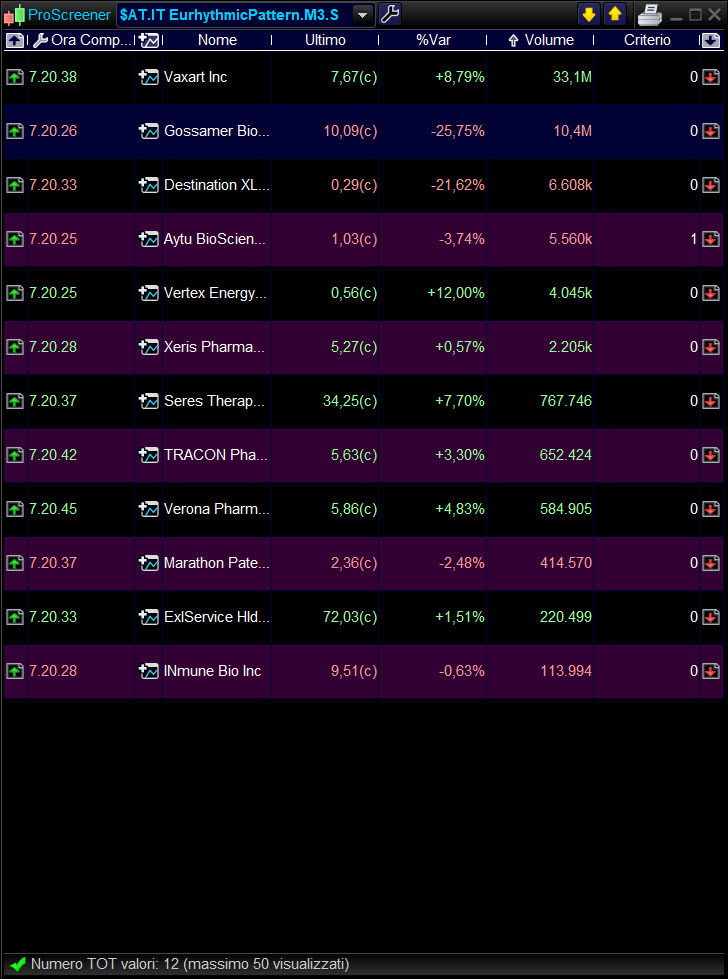
Task: Click the green up arrow header icon
Action: tap(15, 40)
